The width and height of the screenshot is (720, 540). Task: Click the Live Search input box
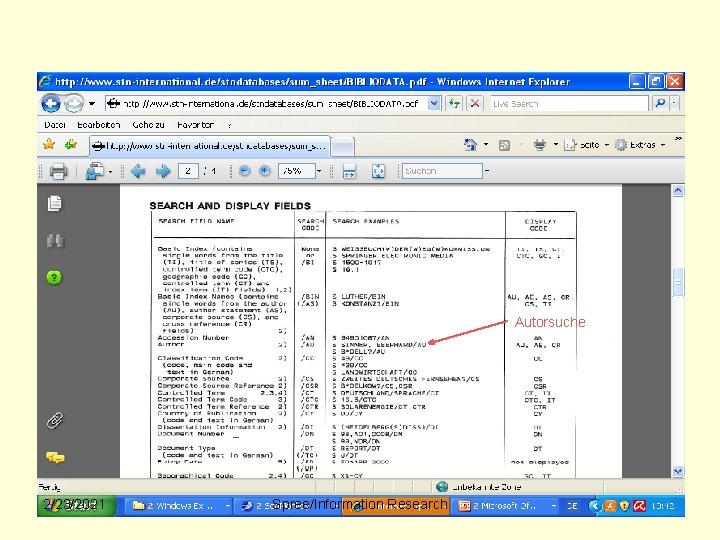[x=569, y=104]
